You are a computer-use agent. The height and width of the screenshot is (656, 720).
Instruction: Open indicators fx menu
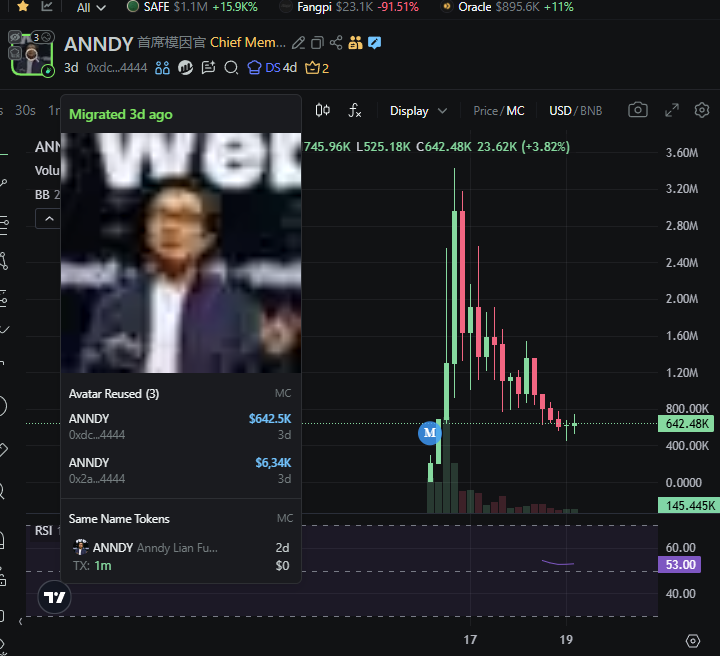tap(354, 111)
